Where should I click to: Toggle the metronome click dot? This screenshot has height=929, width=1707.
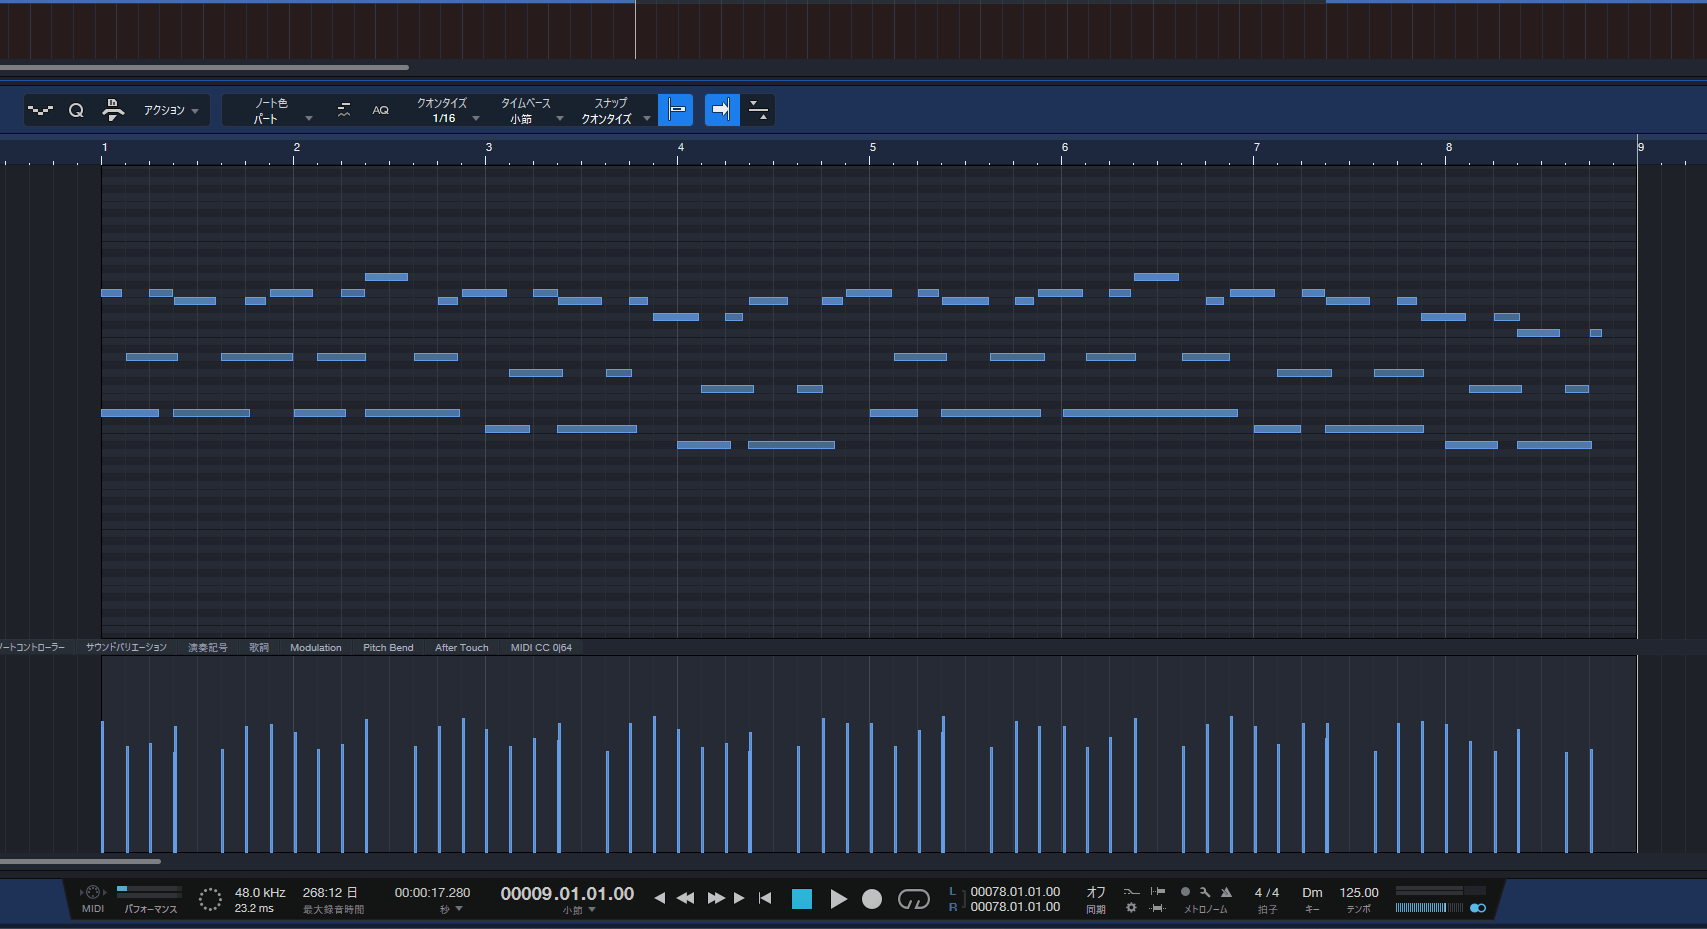[x=1185, y=892]
